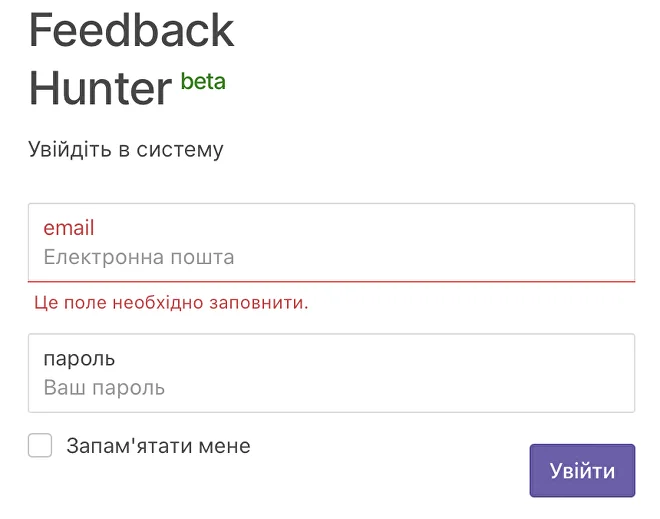This screenshot has height=519, width=660.
Task: Click the red required-field error message
Action: pos(171,302)
